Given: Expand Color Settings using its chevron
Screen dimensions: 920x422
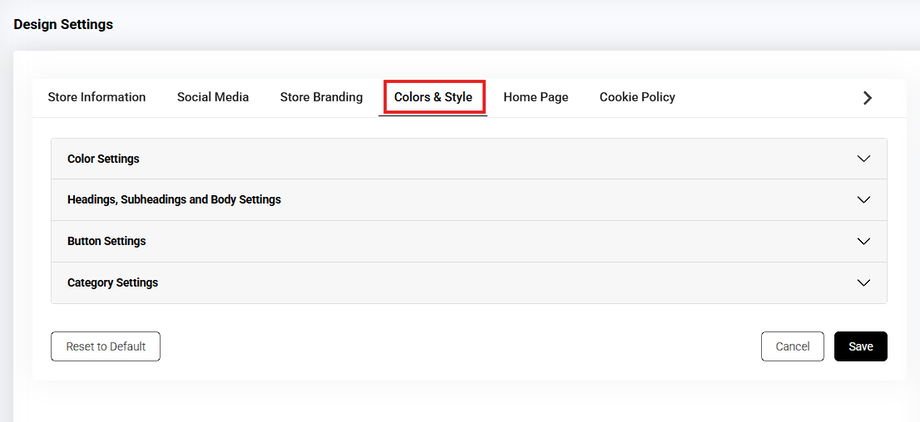Looking at the screenshot, I should click(x=864, y=159).
